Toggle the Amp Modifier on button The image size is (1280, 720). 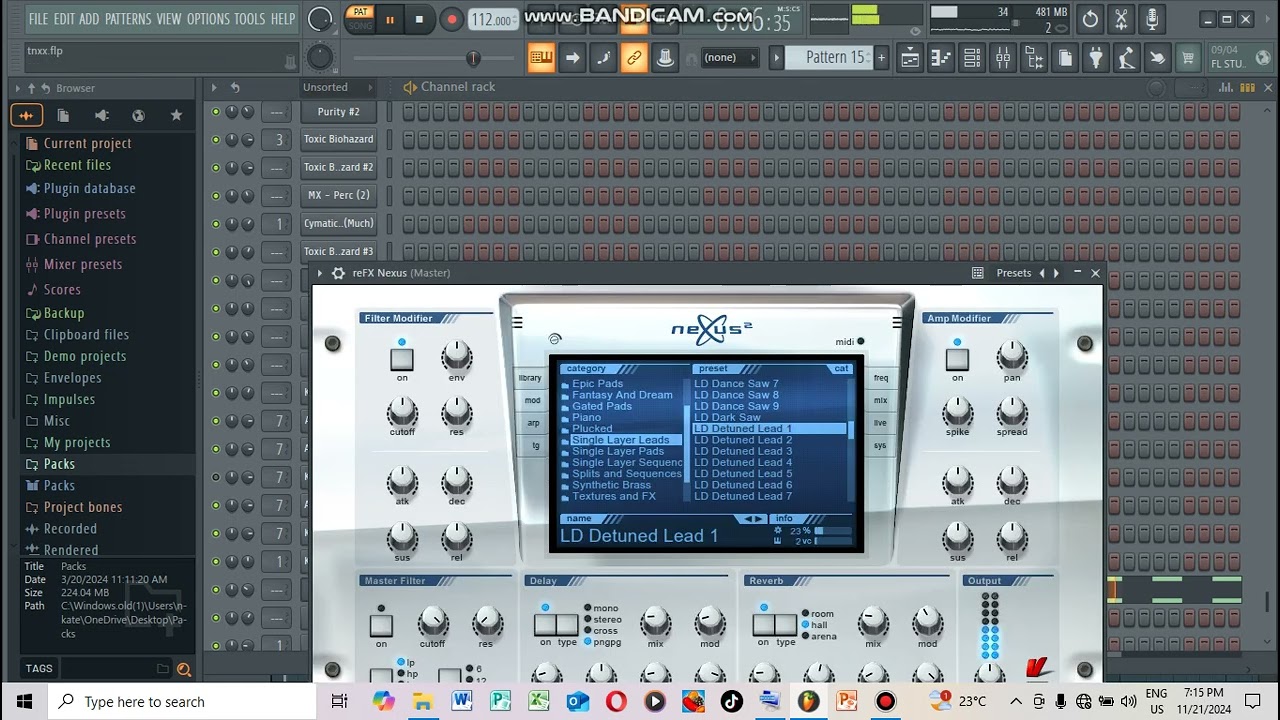point(957,359)
